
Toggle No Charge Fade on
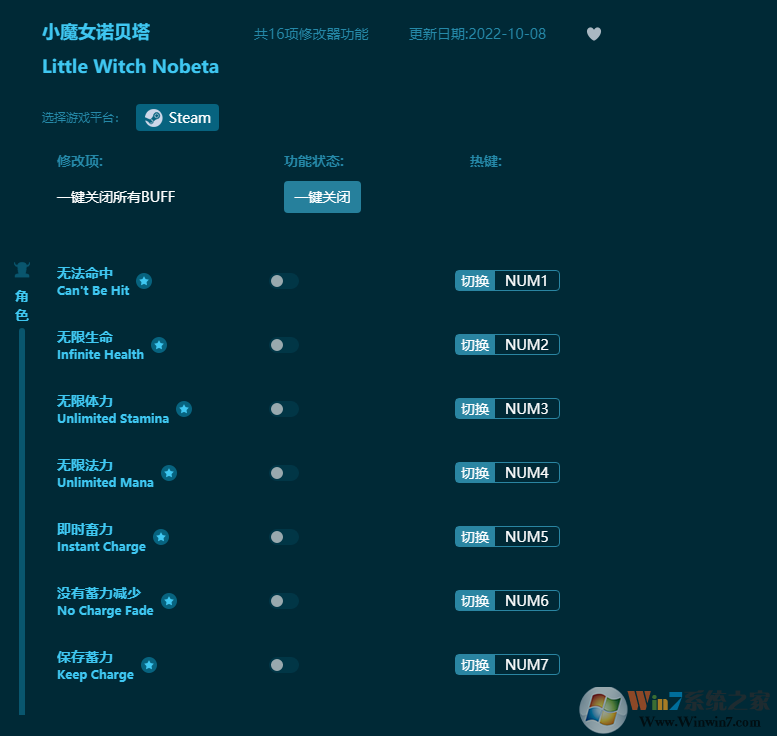point(284,601)
